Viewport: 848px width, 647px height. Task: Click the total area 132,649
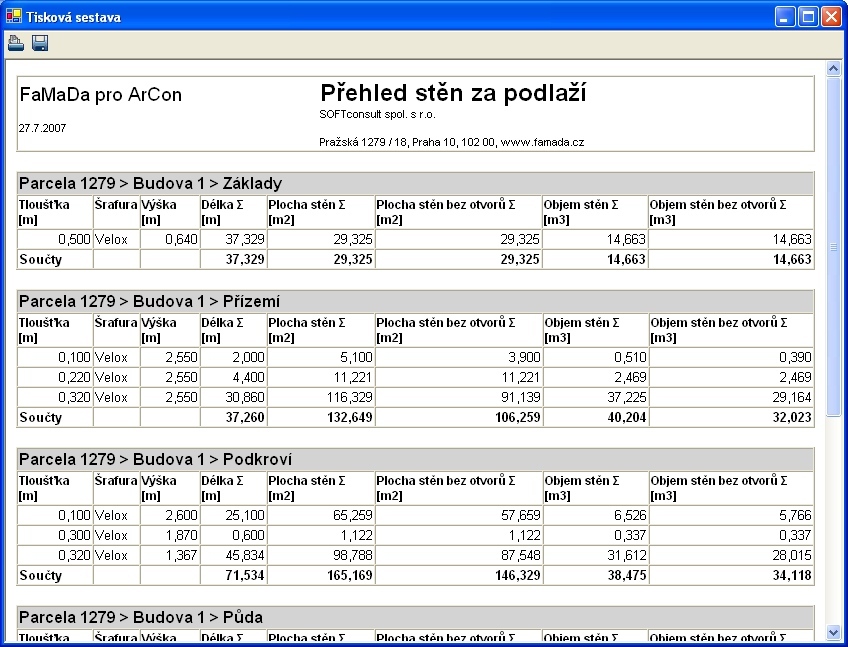pos(349,417)
